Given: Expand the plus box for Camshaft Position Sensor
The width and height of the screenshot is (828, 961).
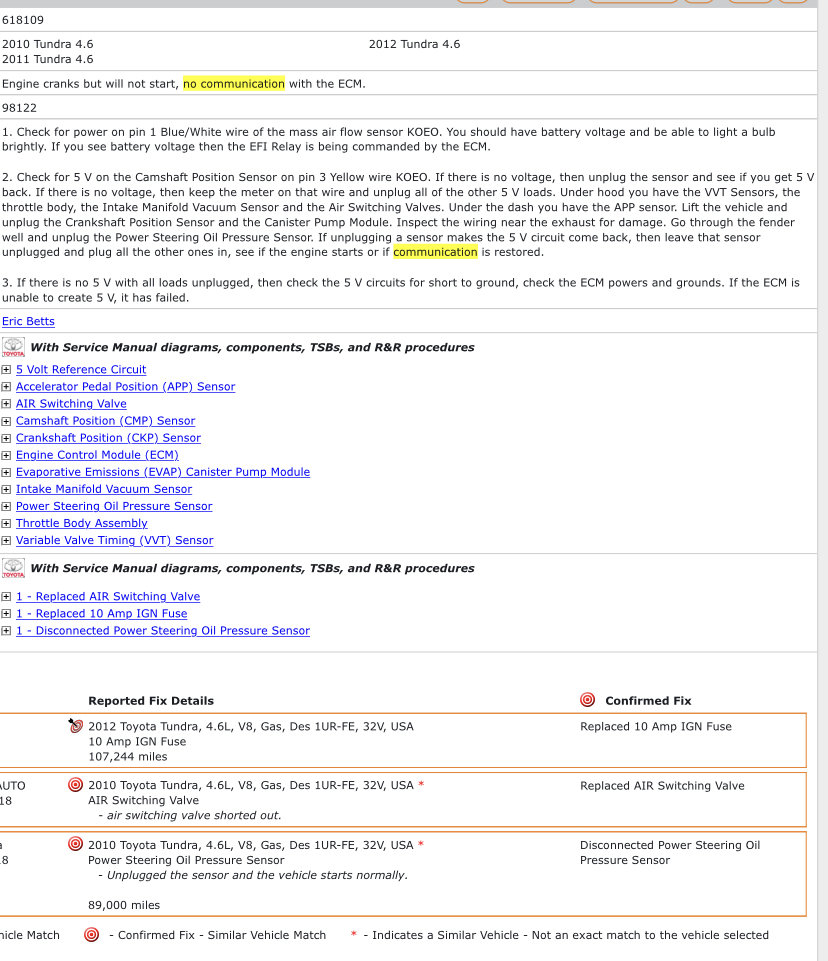Looking at the screenshot, I should [6, 421].
